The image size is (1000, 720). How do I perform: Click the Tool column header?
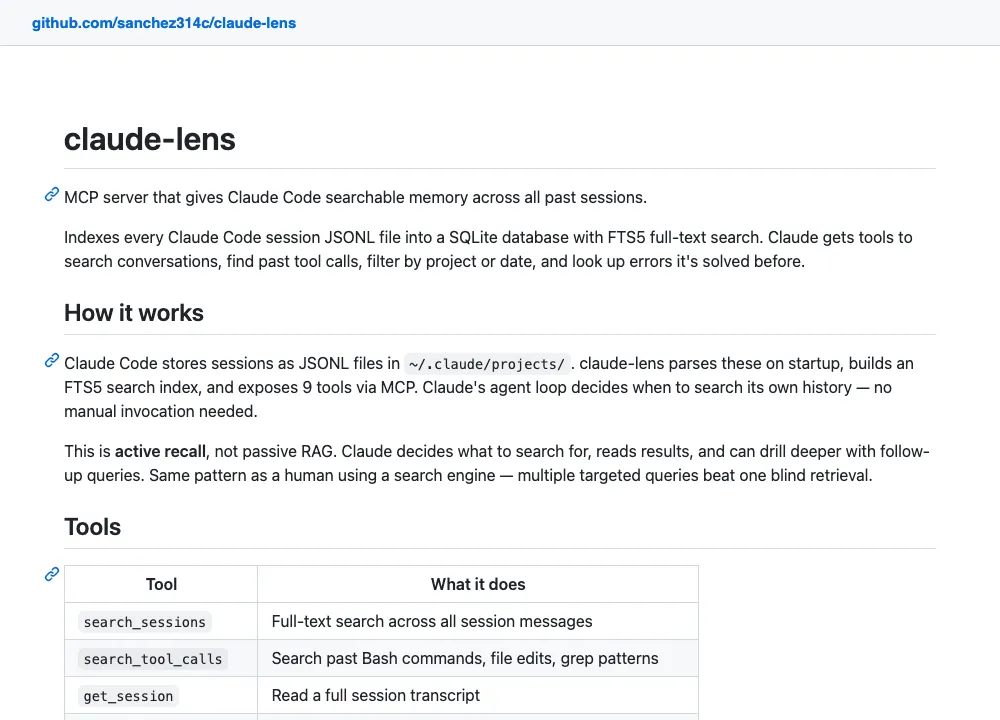[x=161, y=584]
